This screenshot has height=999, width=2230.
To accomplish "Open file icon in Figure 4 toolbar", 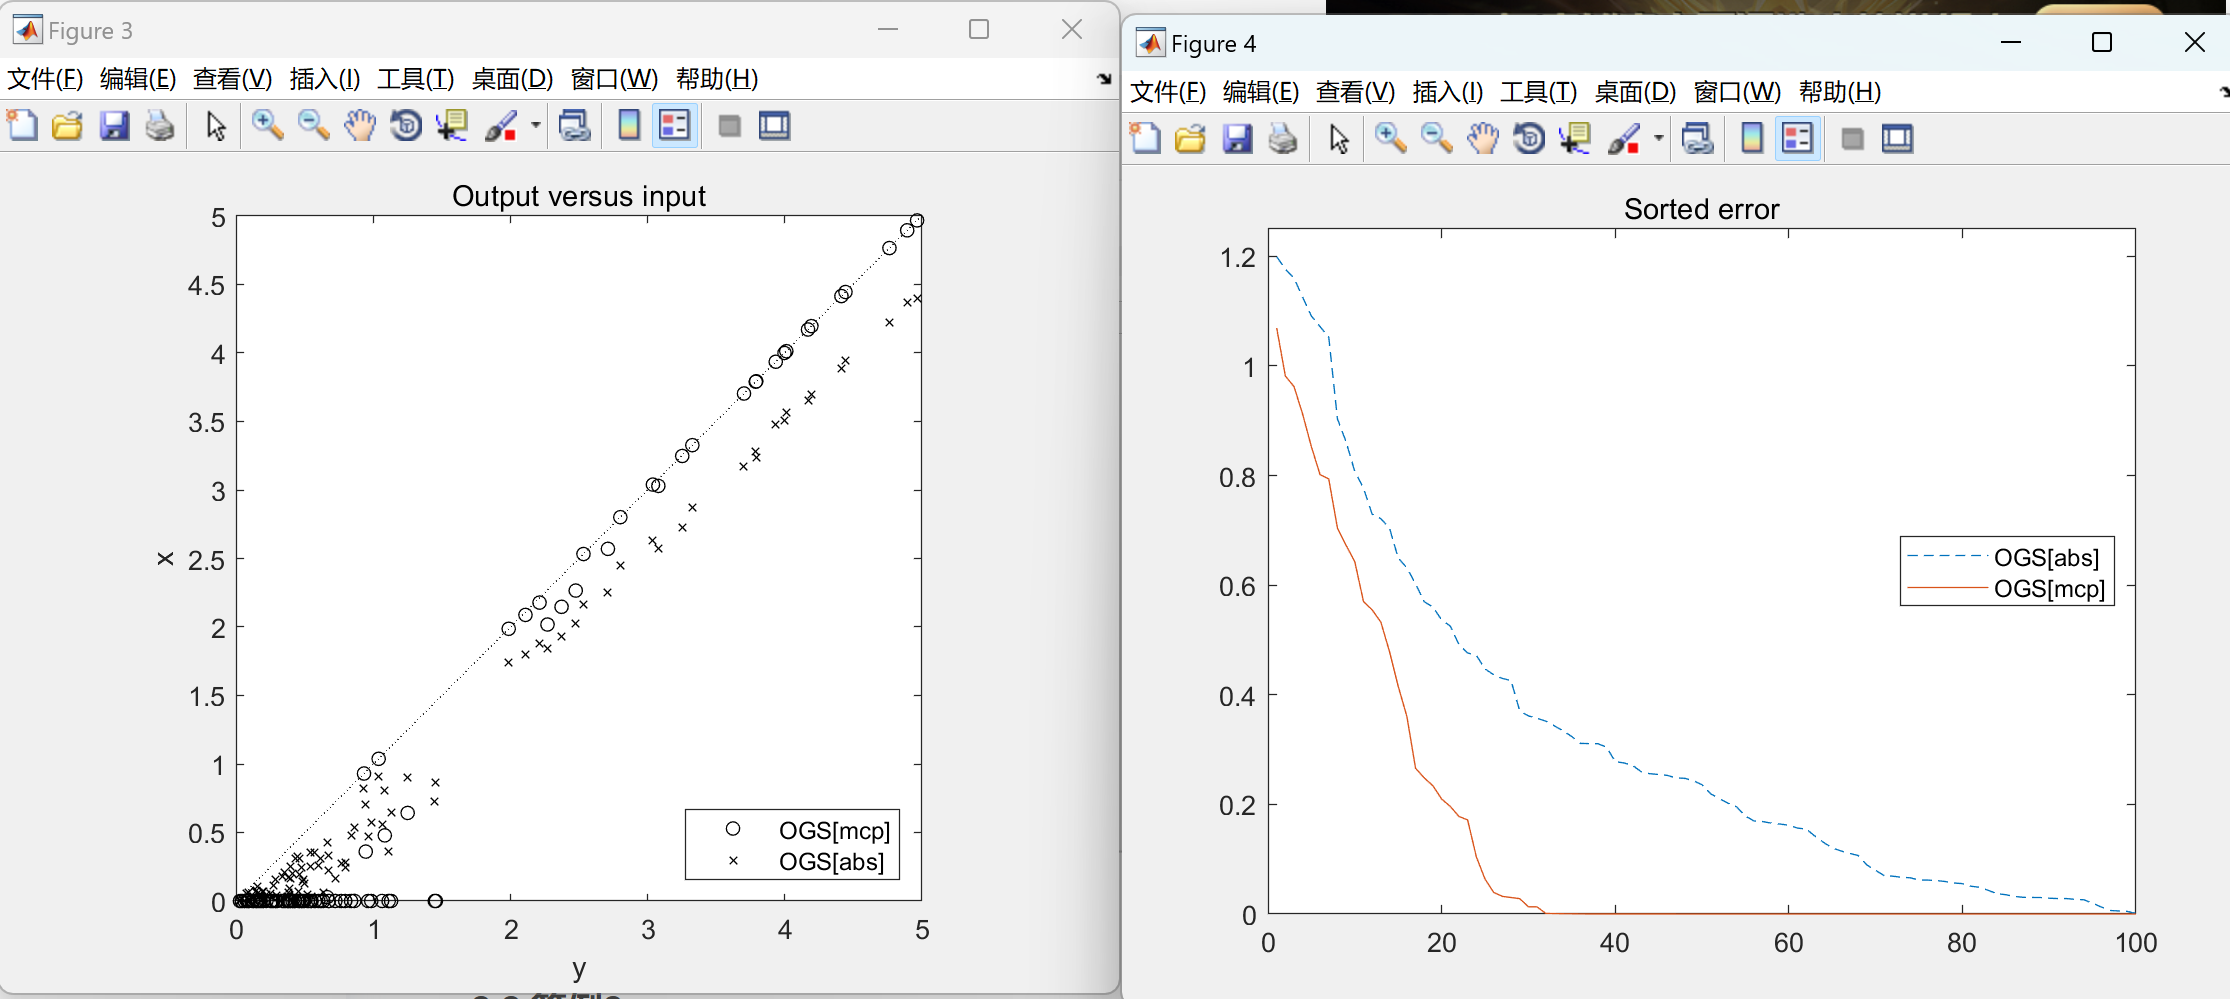I will point(1190,139).
